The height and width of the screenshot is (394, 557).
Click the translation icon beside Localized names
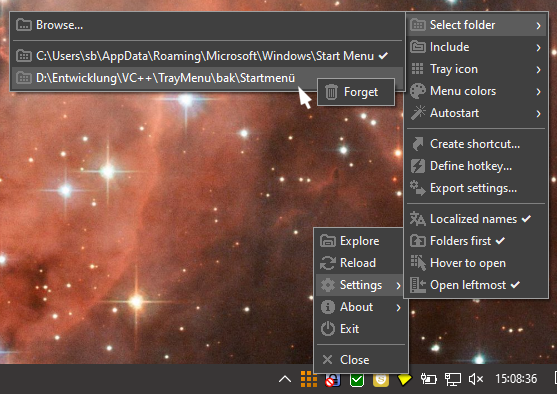click(x=418, y=219)
